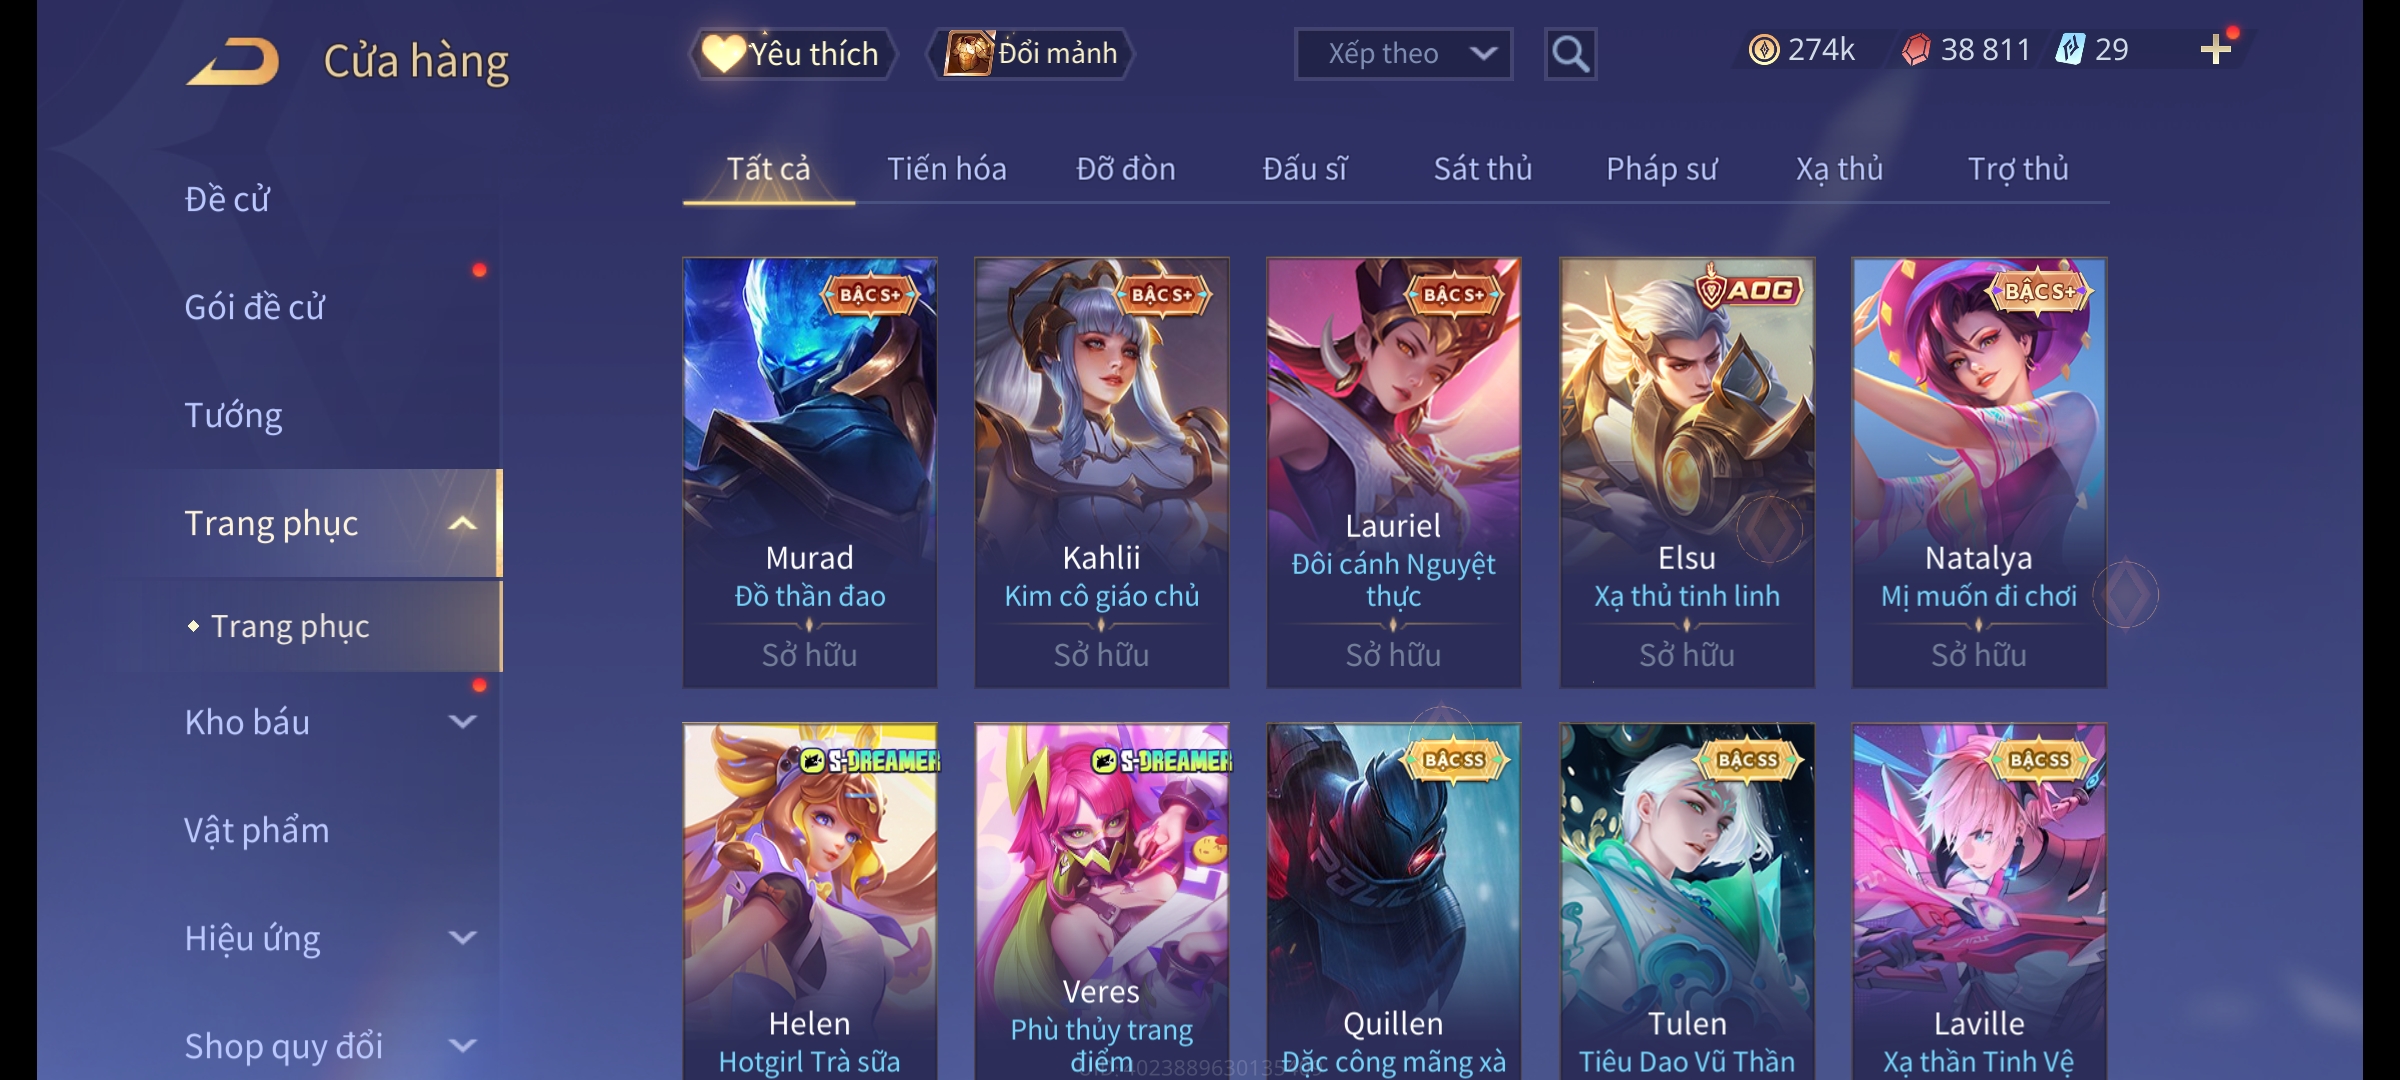Viewport: 2400px width, 1080px height.
Task: Expand the Kho báu menu
Action: (462, 721)
